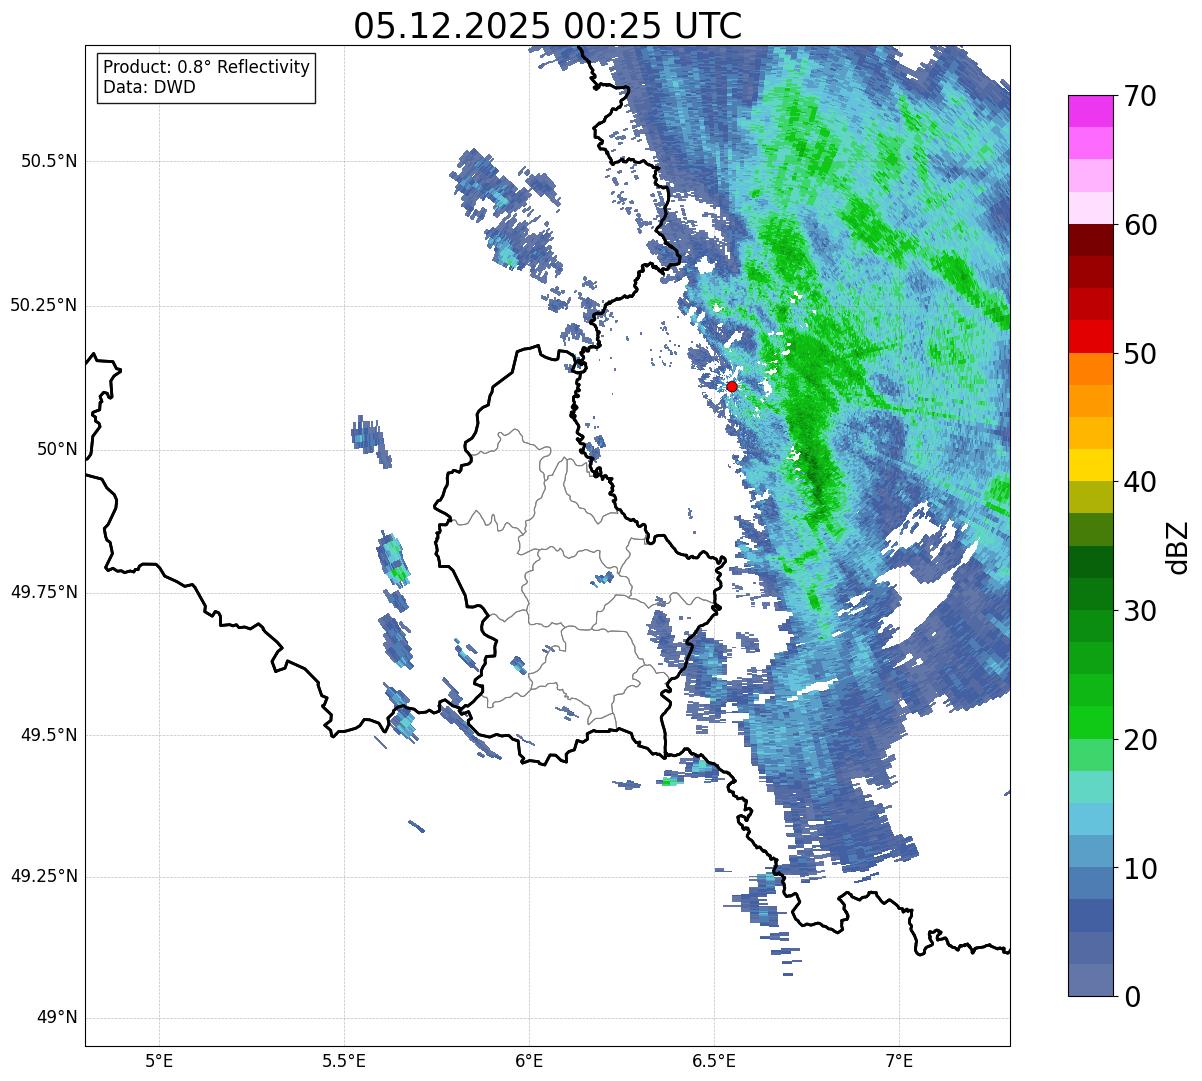This screenshot has width=1202, height=1081.
Task: Pick the slate-blue swatch at bottom of colorbar
Action: tap(1090, 980)
